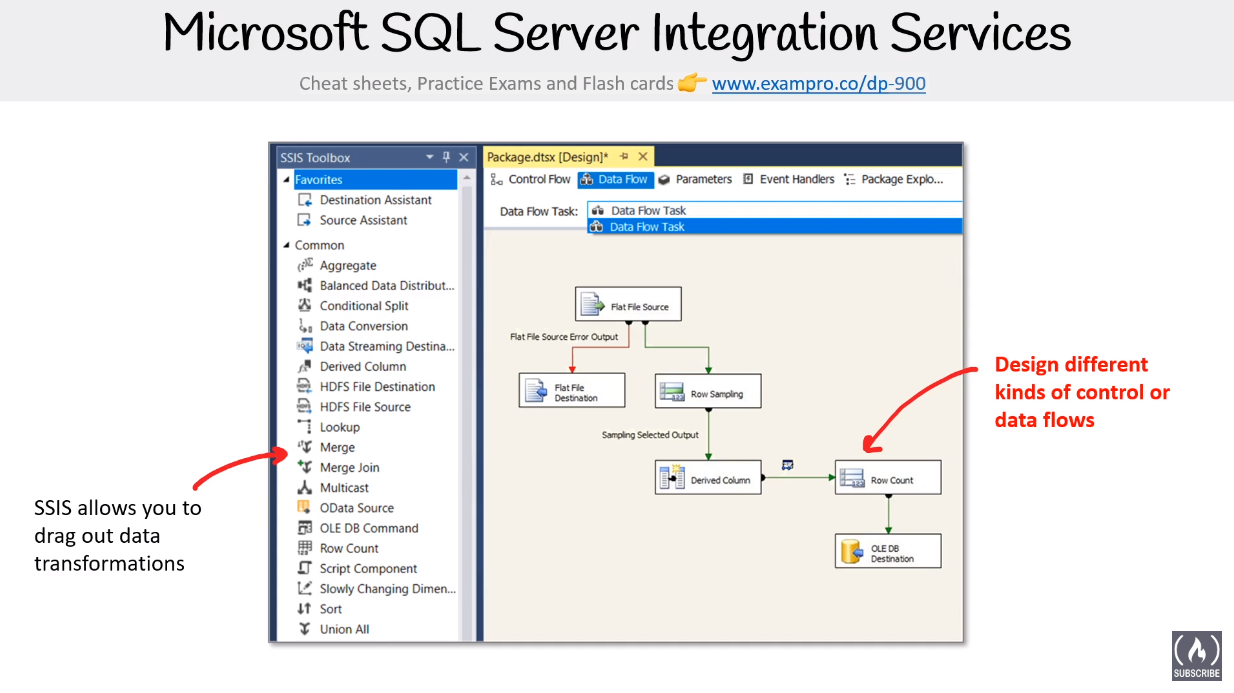1234x693 pixels.
Task: Click the Sort transformation icon
Action: [305, 609]
